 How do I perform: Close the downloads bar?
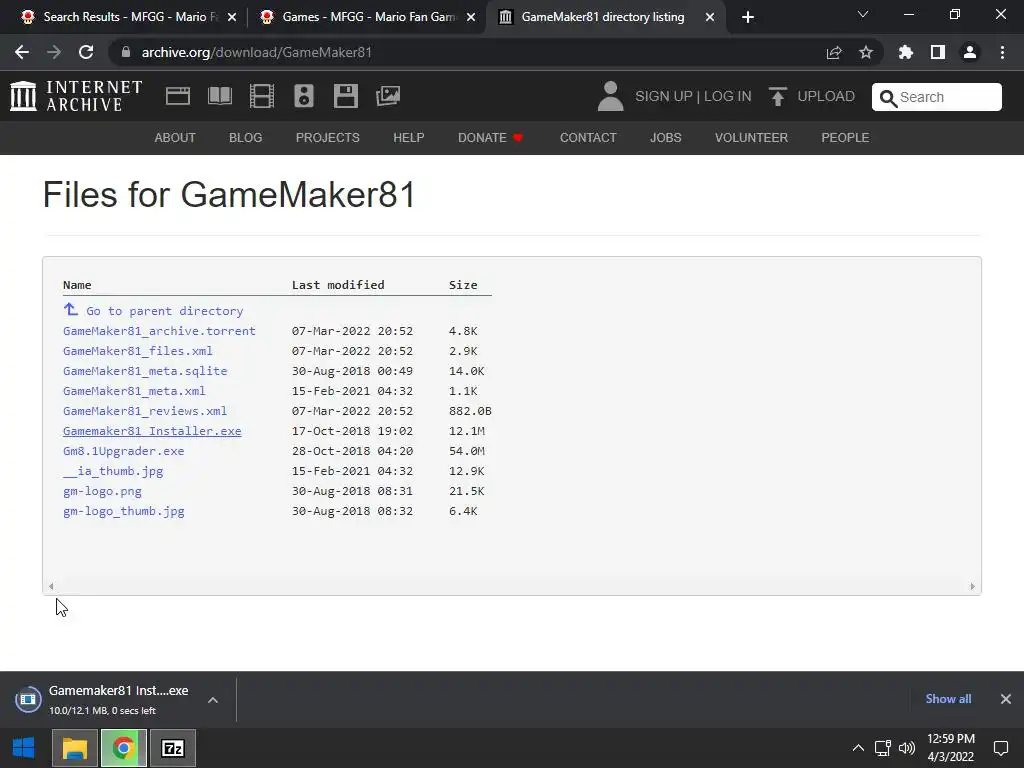click(x=1006, y=699)
